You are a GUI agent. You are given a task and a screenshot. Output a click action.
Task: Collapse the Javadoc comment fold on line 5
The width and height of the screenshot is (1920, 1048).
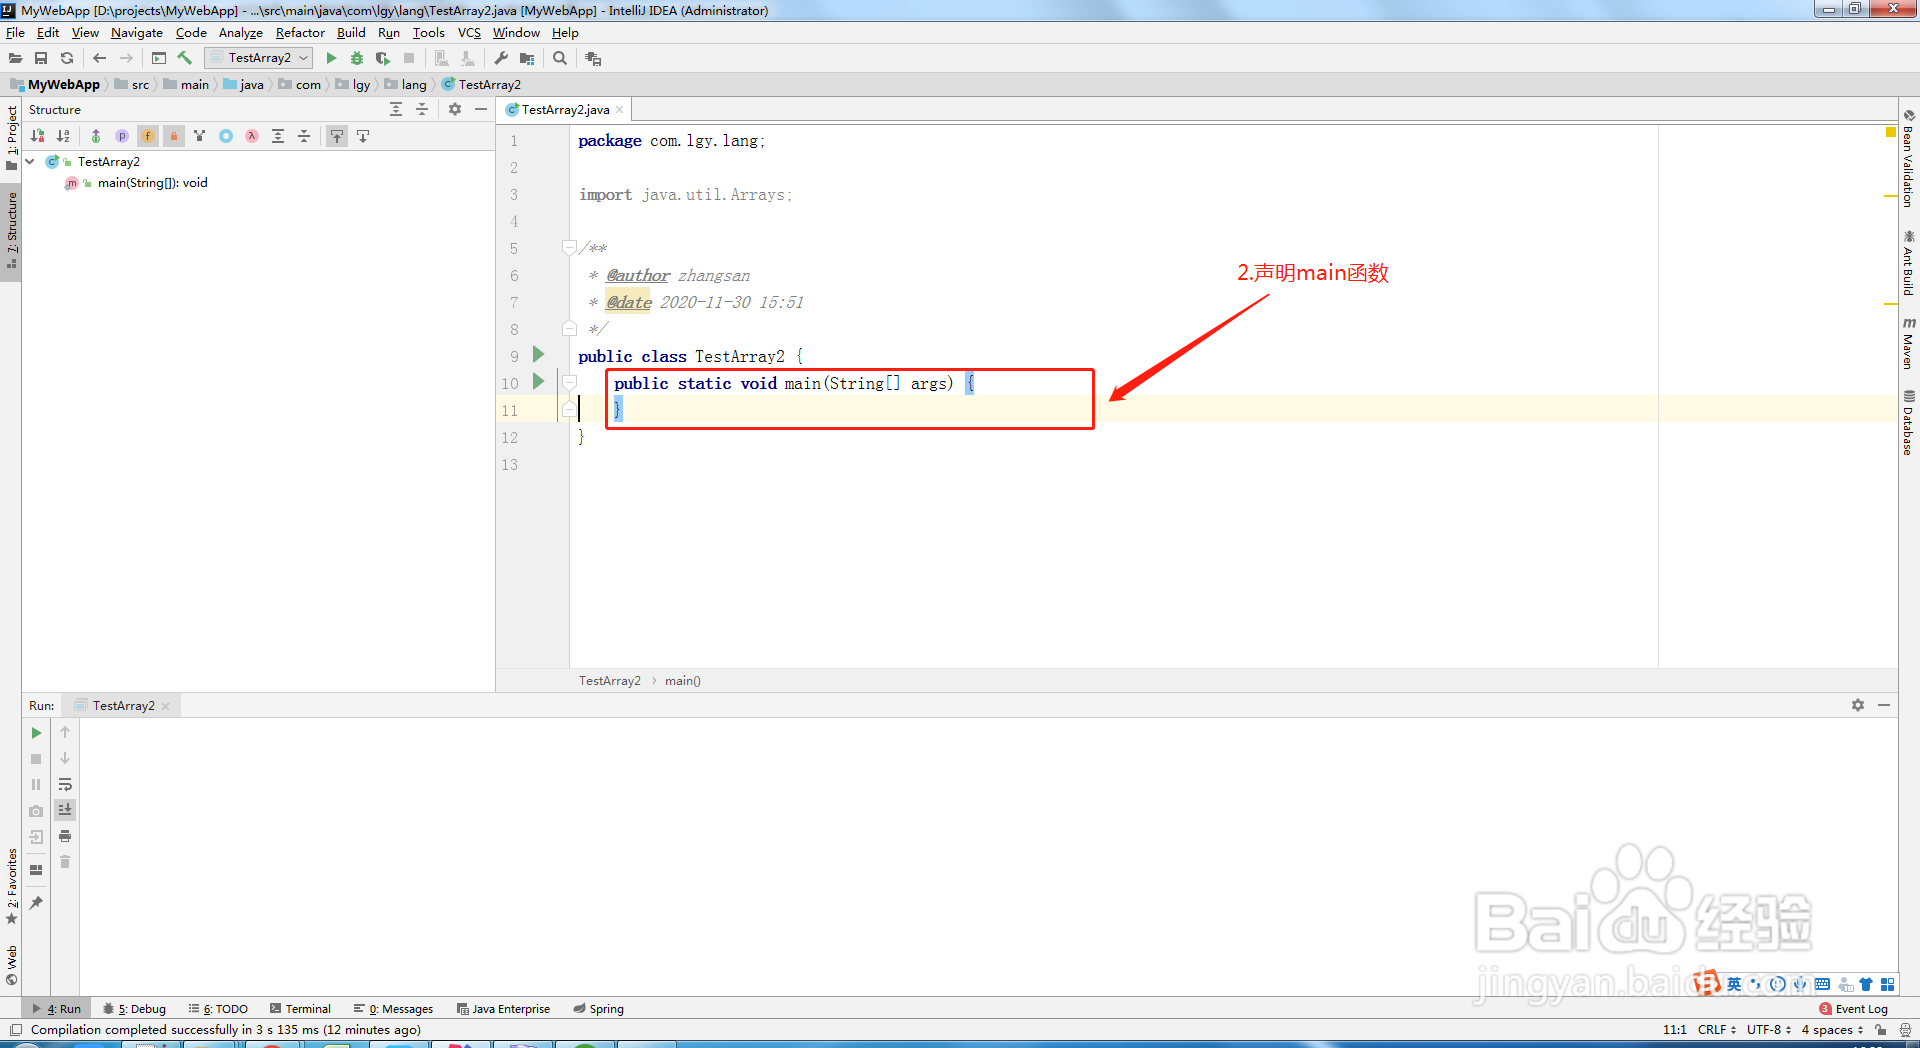[569, 247]
